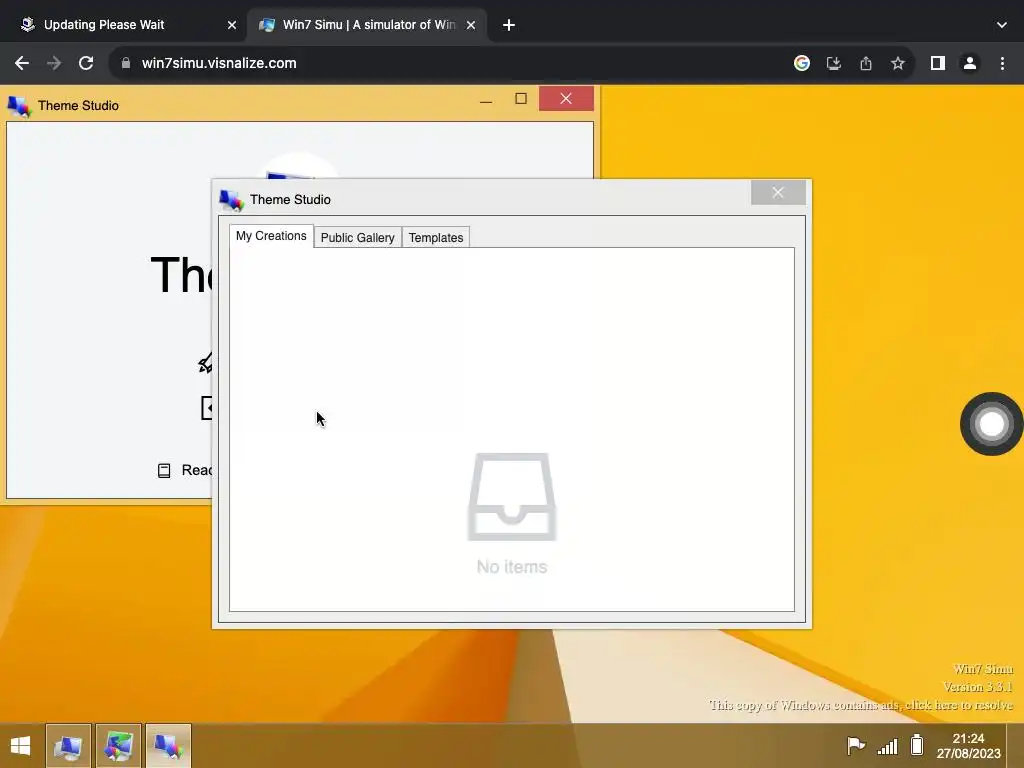The height and width of the screenshot is (768, 1024).
Task: Open a new browser tab
Action: (509, 25)
